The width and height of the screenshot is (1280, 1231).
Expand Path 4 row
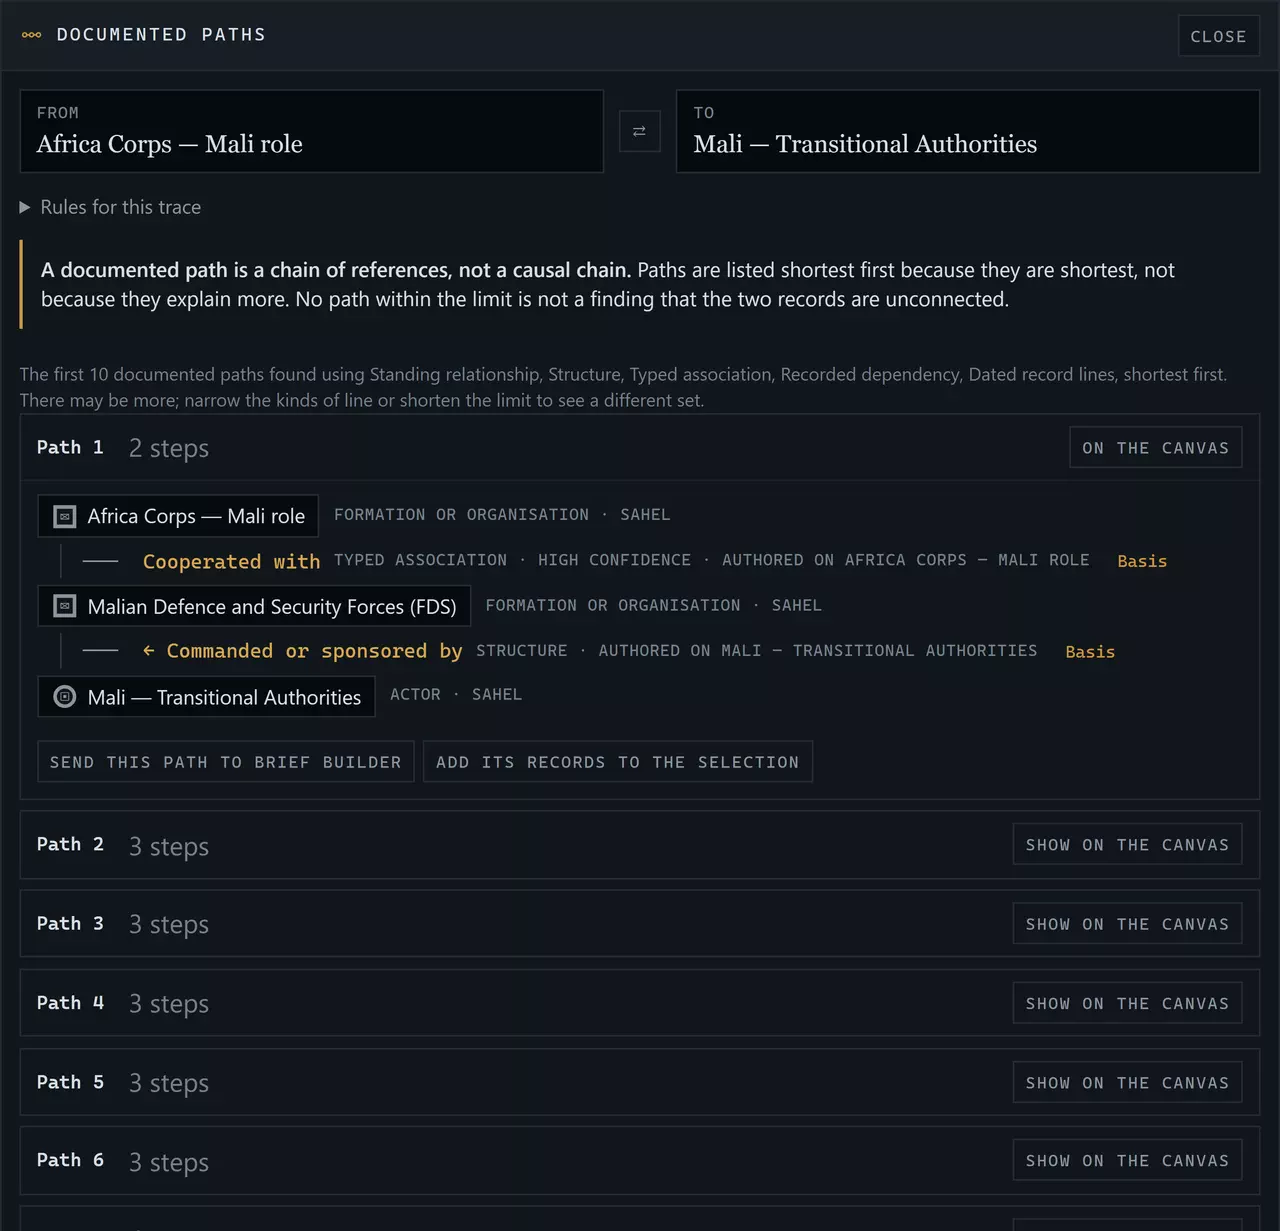pos(640,1003)
